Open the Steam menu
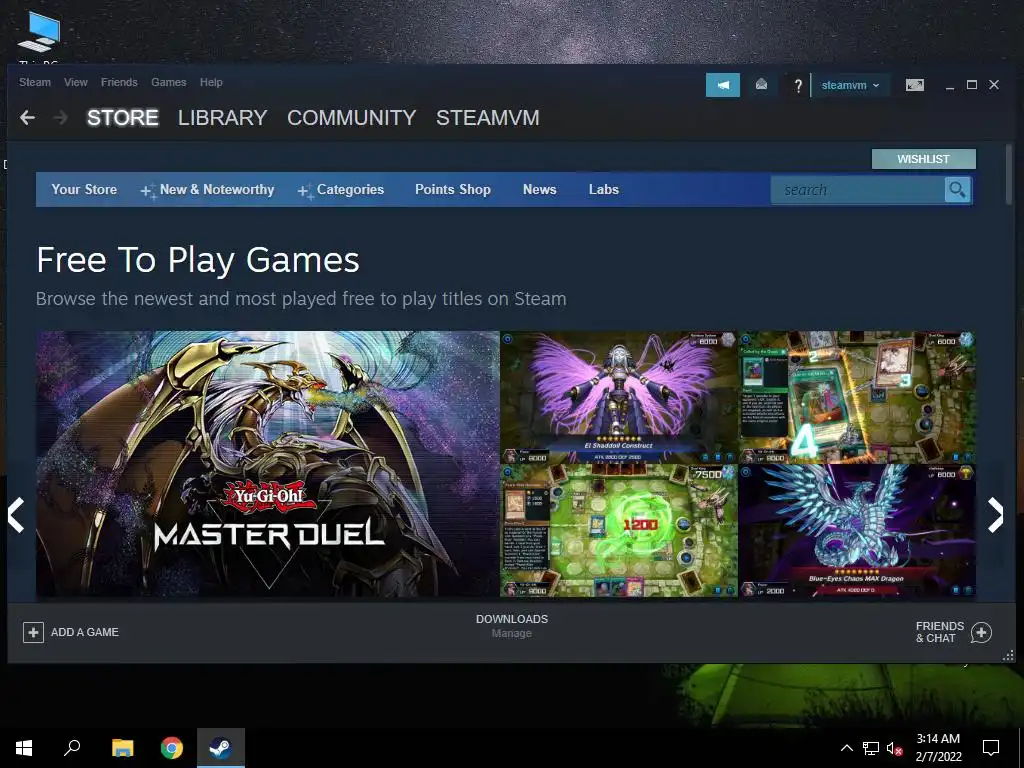1024x768 pixels. [35, 82]
